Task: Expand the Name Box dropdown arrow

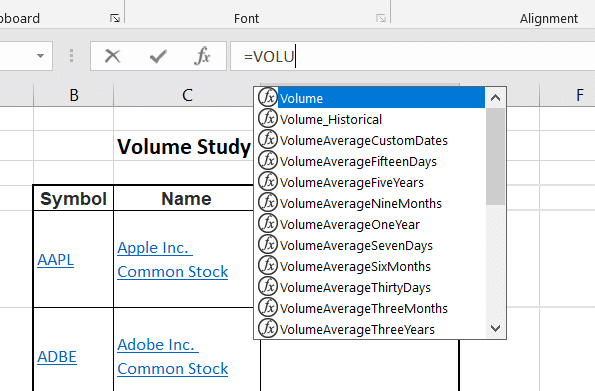Action: coord(40,56)
